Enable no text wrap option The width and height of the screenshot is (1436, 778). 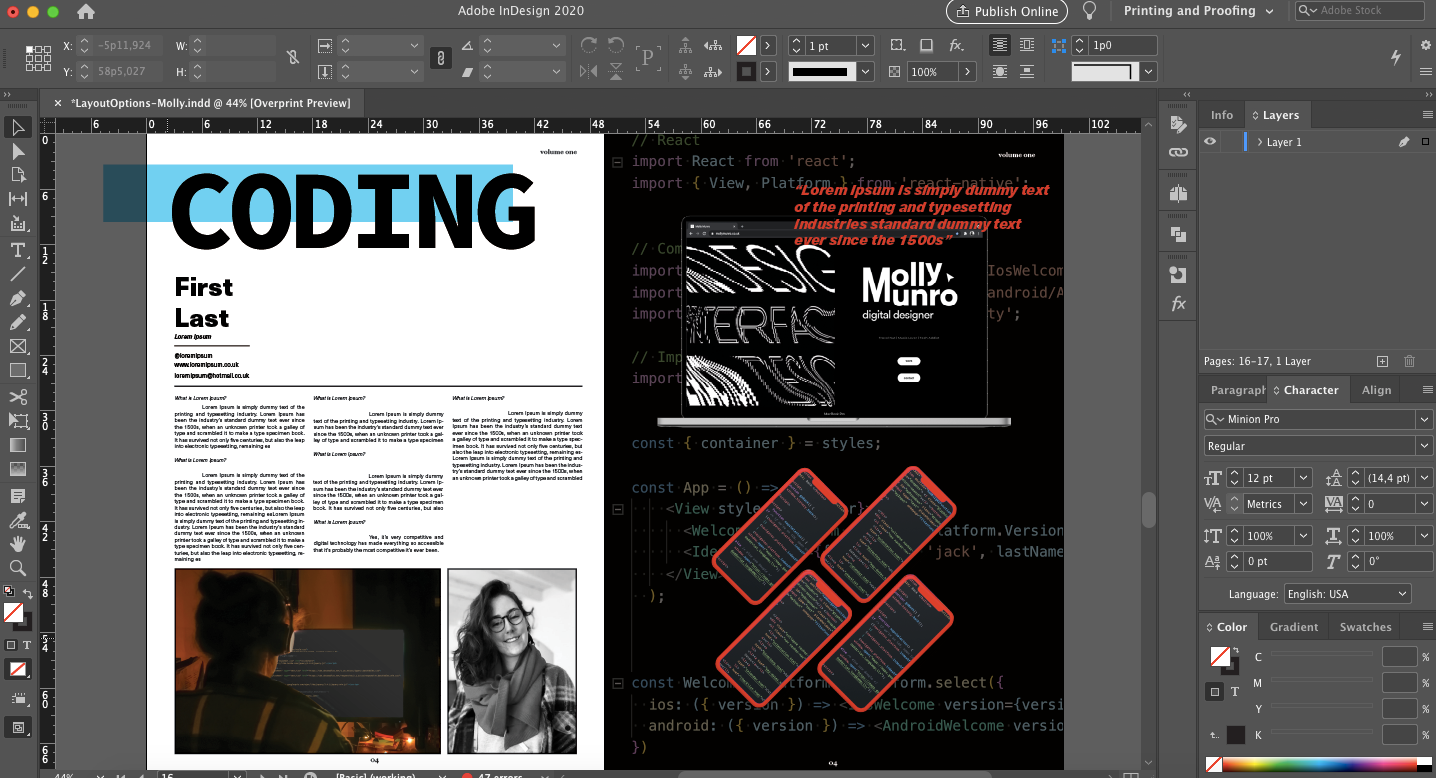point(1000,45)
